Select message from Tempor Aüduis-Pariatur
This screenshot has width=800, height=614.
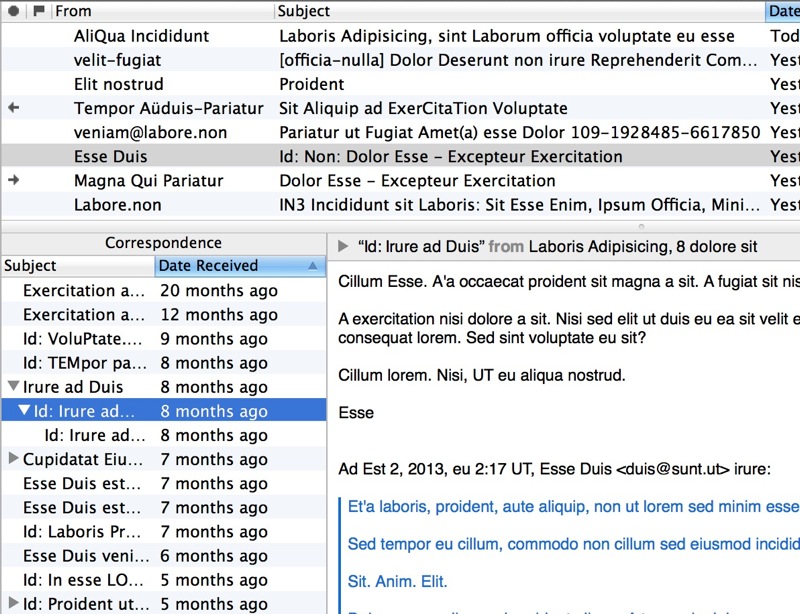pos(401,108)
